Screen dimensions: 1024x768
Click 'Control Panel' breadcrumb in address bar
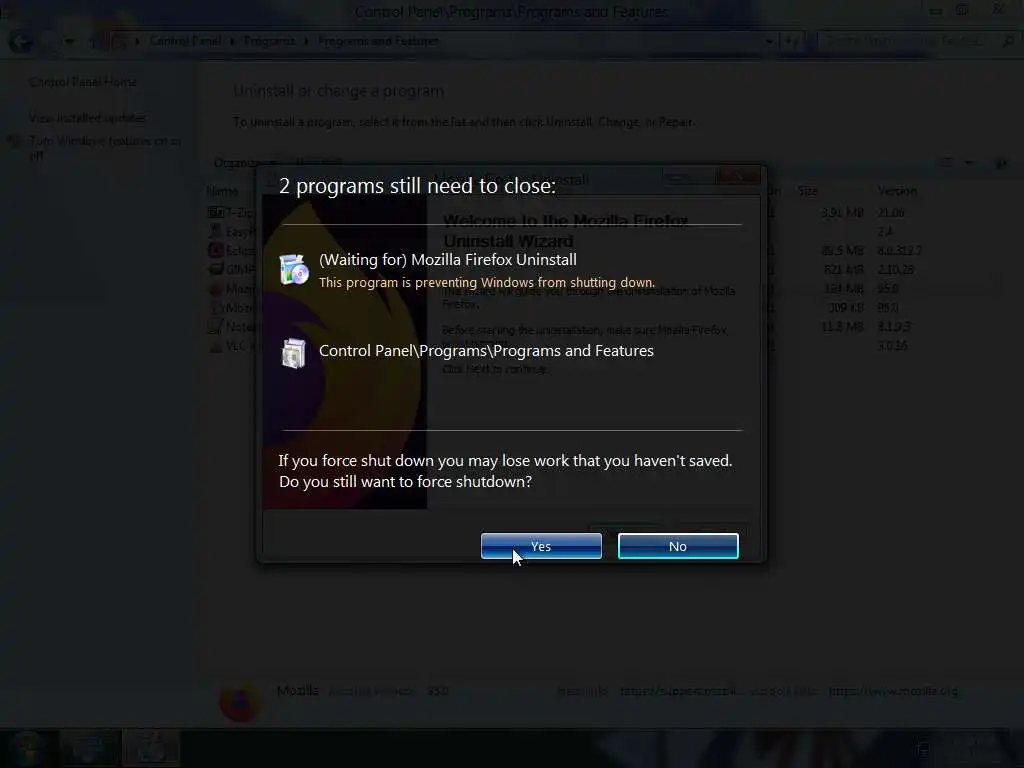185,41
